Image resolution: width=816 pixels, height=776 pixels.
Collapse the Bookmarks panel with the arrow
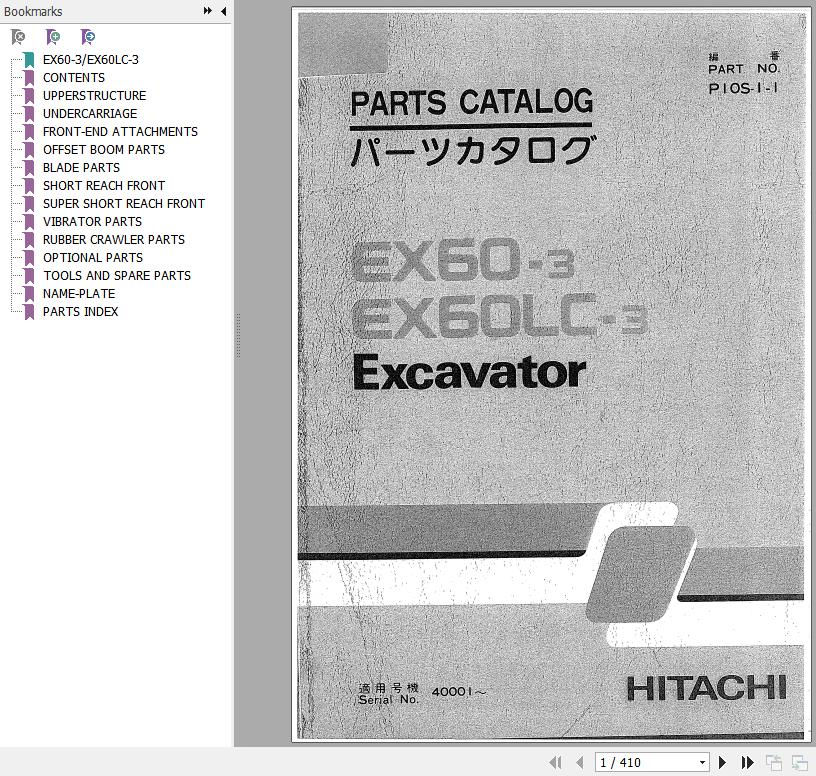224,11
